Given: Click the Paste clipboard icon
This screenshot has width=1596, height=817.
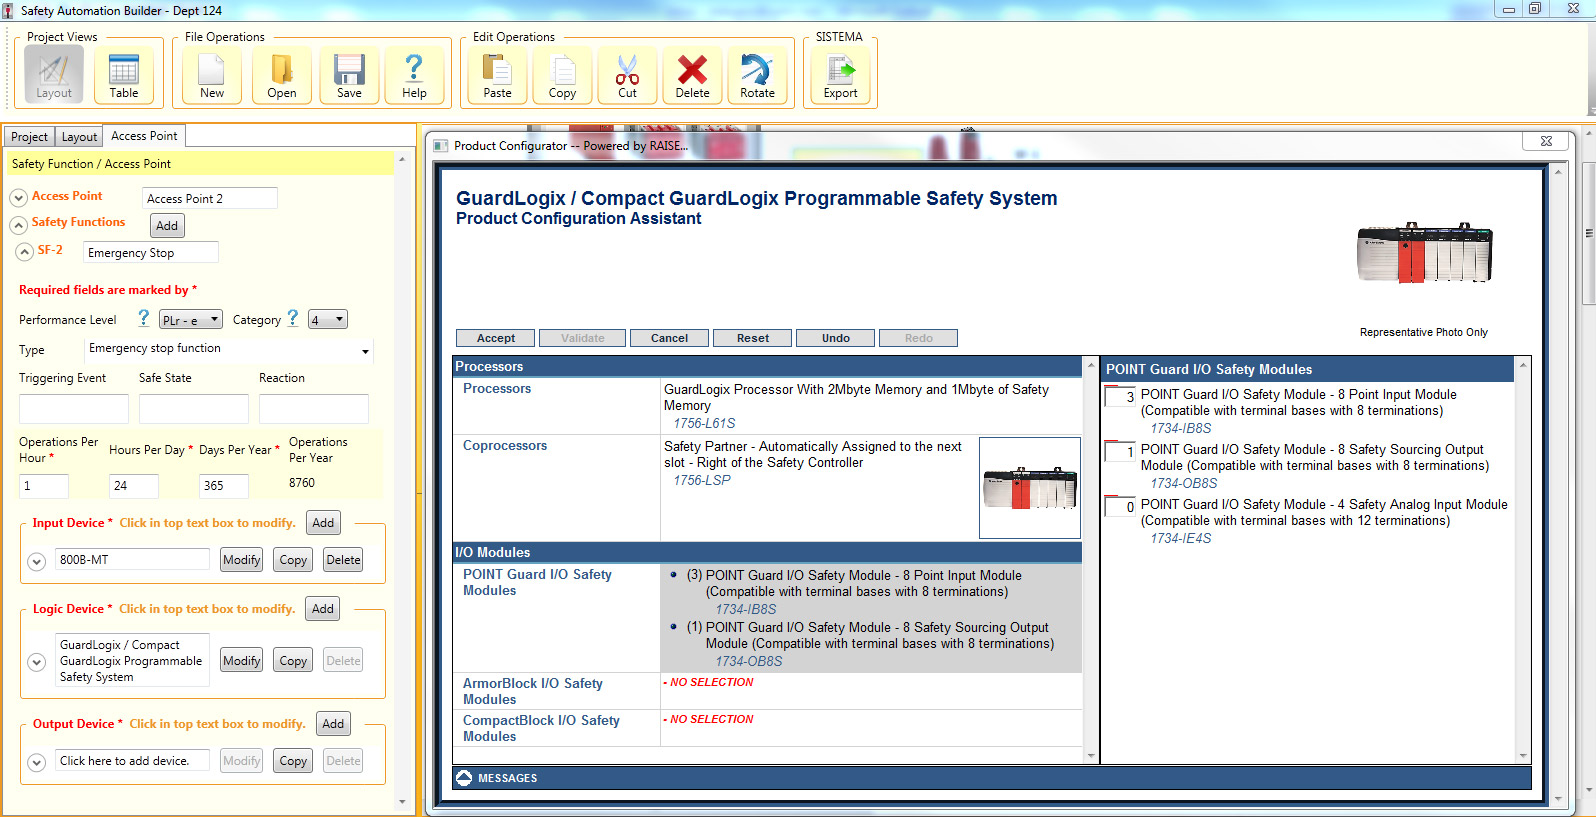Looking at the screenshot, I should [497, 74].
